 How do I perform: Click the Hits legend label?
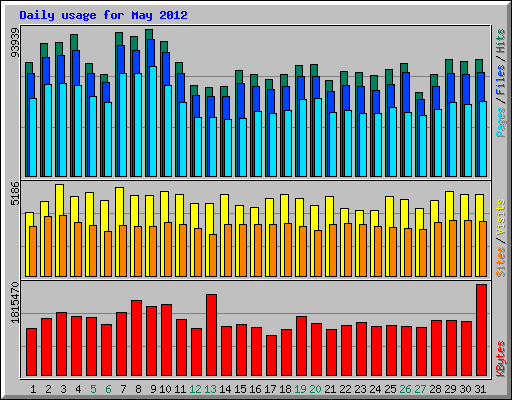click(501, 41)
